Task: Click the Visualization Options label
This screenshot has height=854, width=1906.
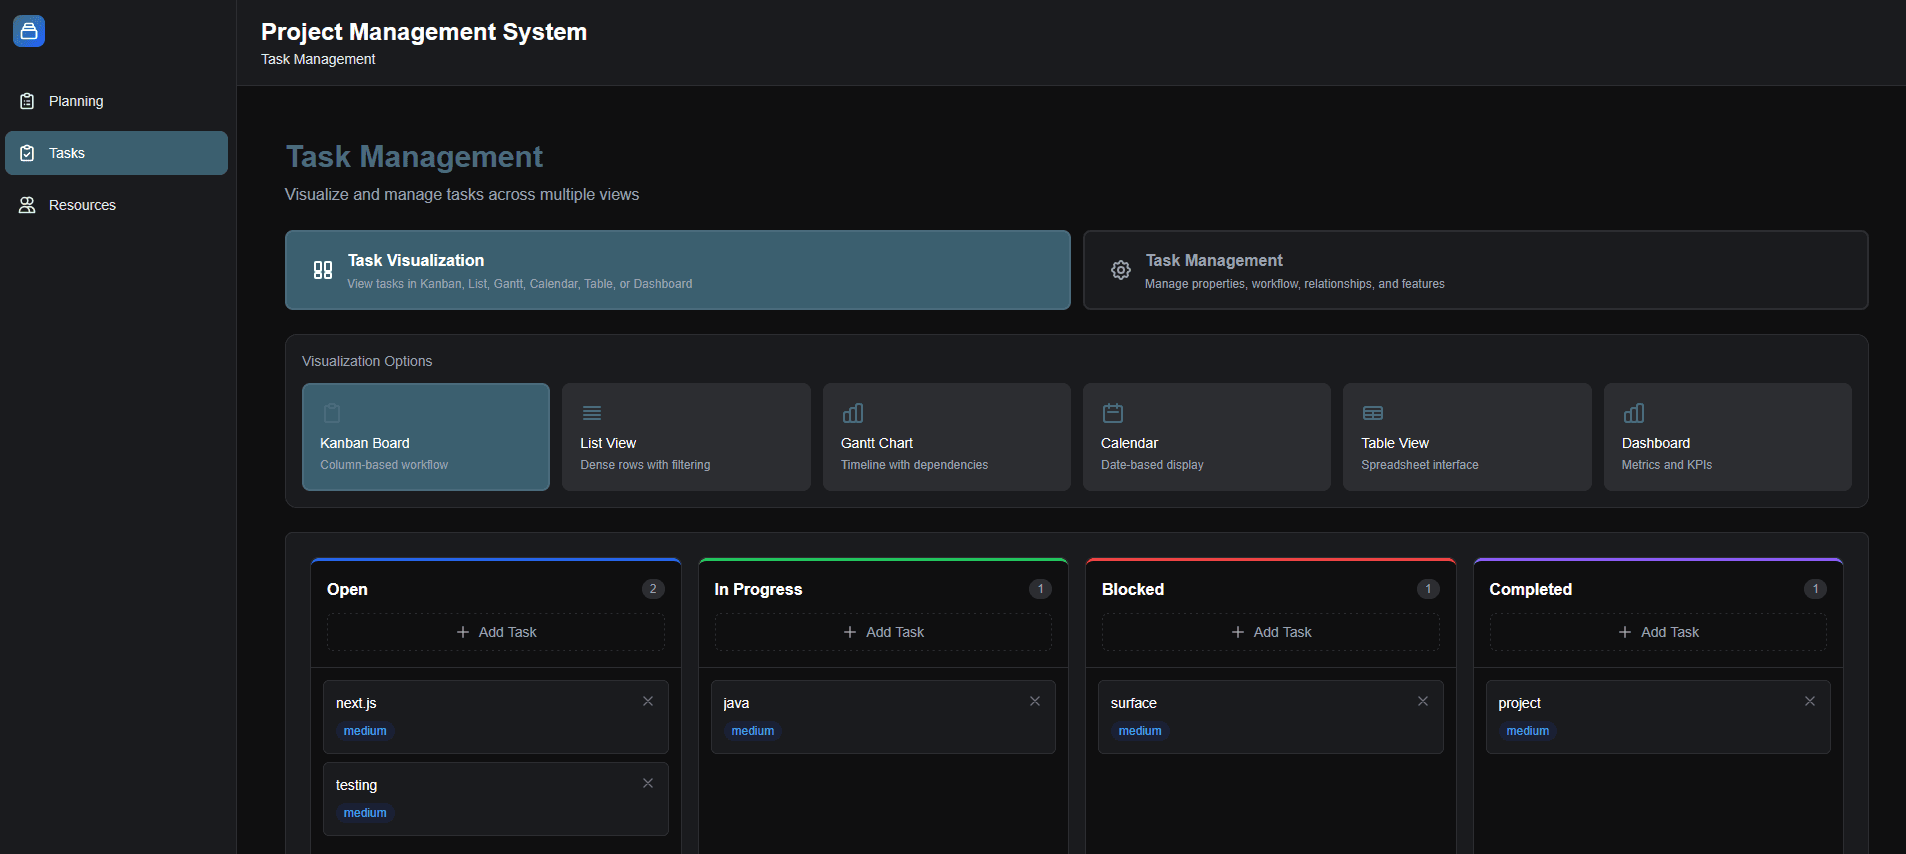Action: coord(367,361)
